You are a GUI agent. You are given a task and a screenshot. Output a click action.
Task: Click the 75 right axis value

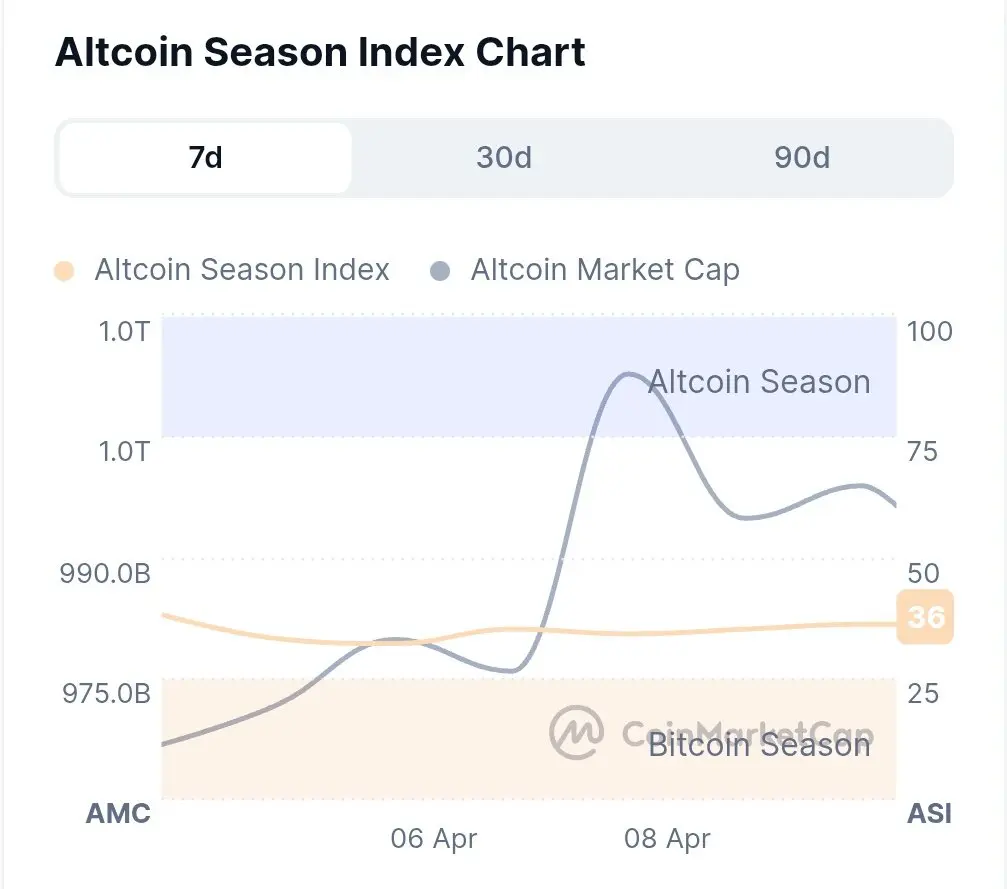tap(923, 452)
